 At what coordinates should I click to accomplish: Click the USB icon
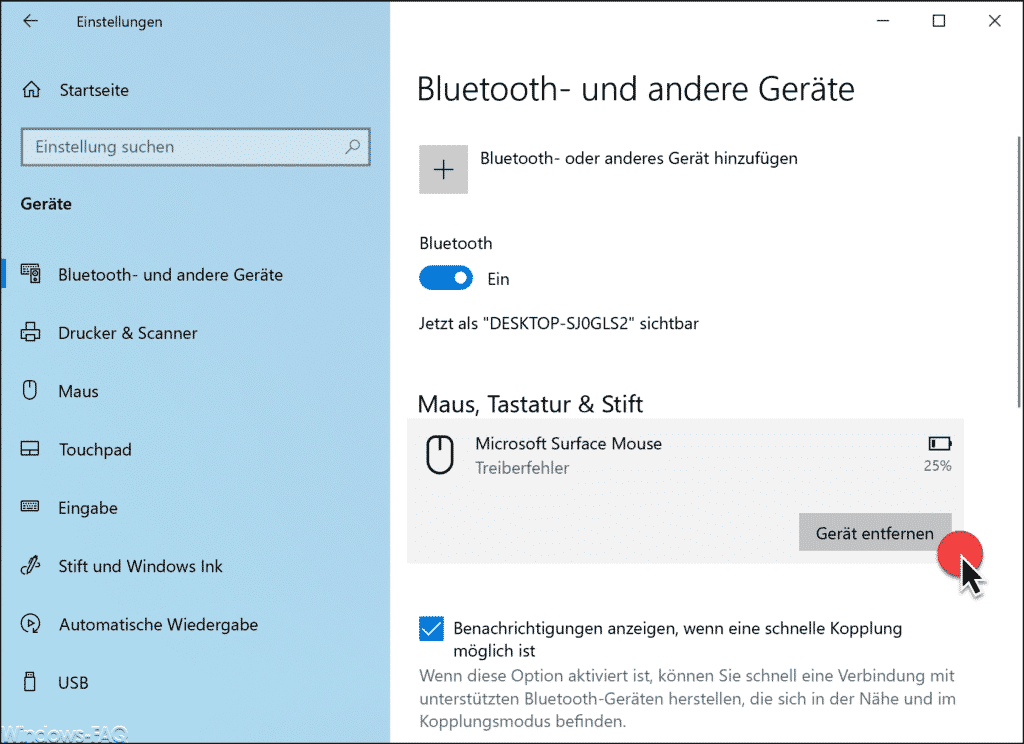(x=29, y=682)
